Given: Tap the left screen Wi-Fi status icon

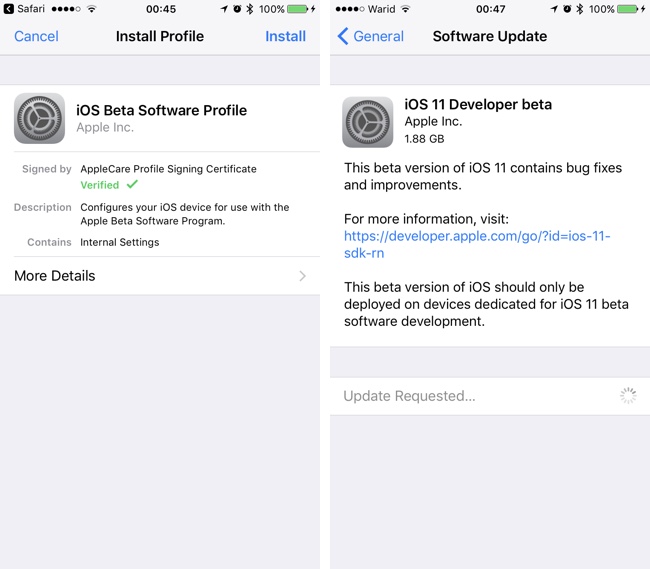Looking at the screenshot, I should point(92,9).
